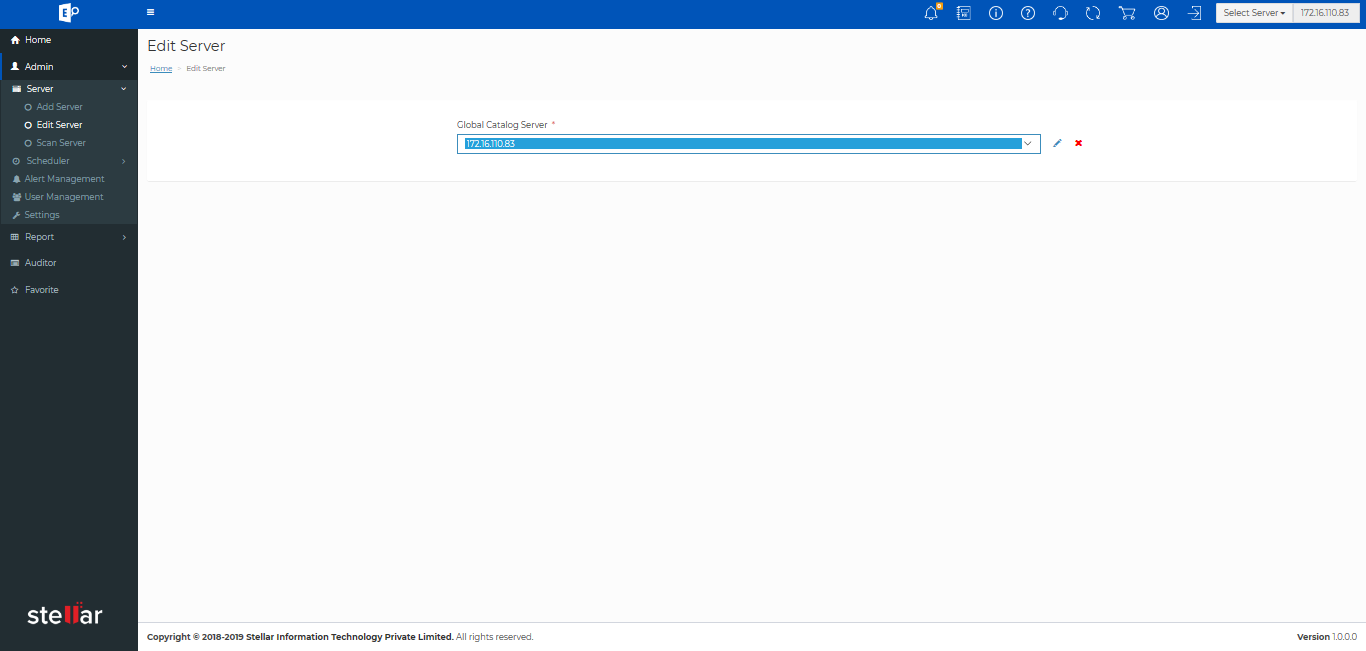
Task: Go to Alert Management
Action: pos(64,179)
